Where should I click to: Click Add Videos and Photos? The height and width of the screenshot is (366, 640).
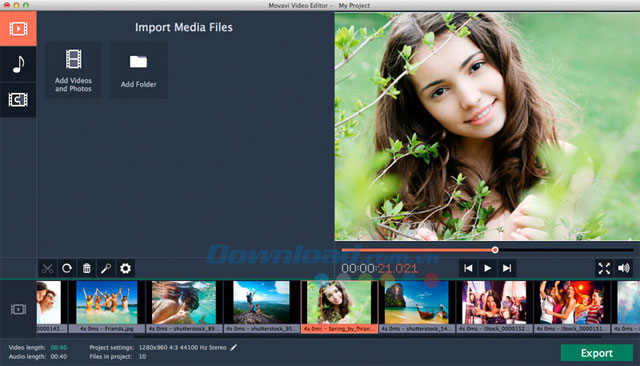coord(73,70)
